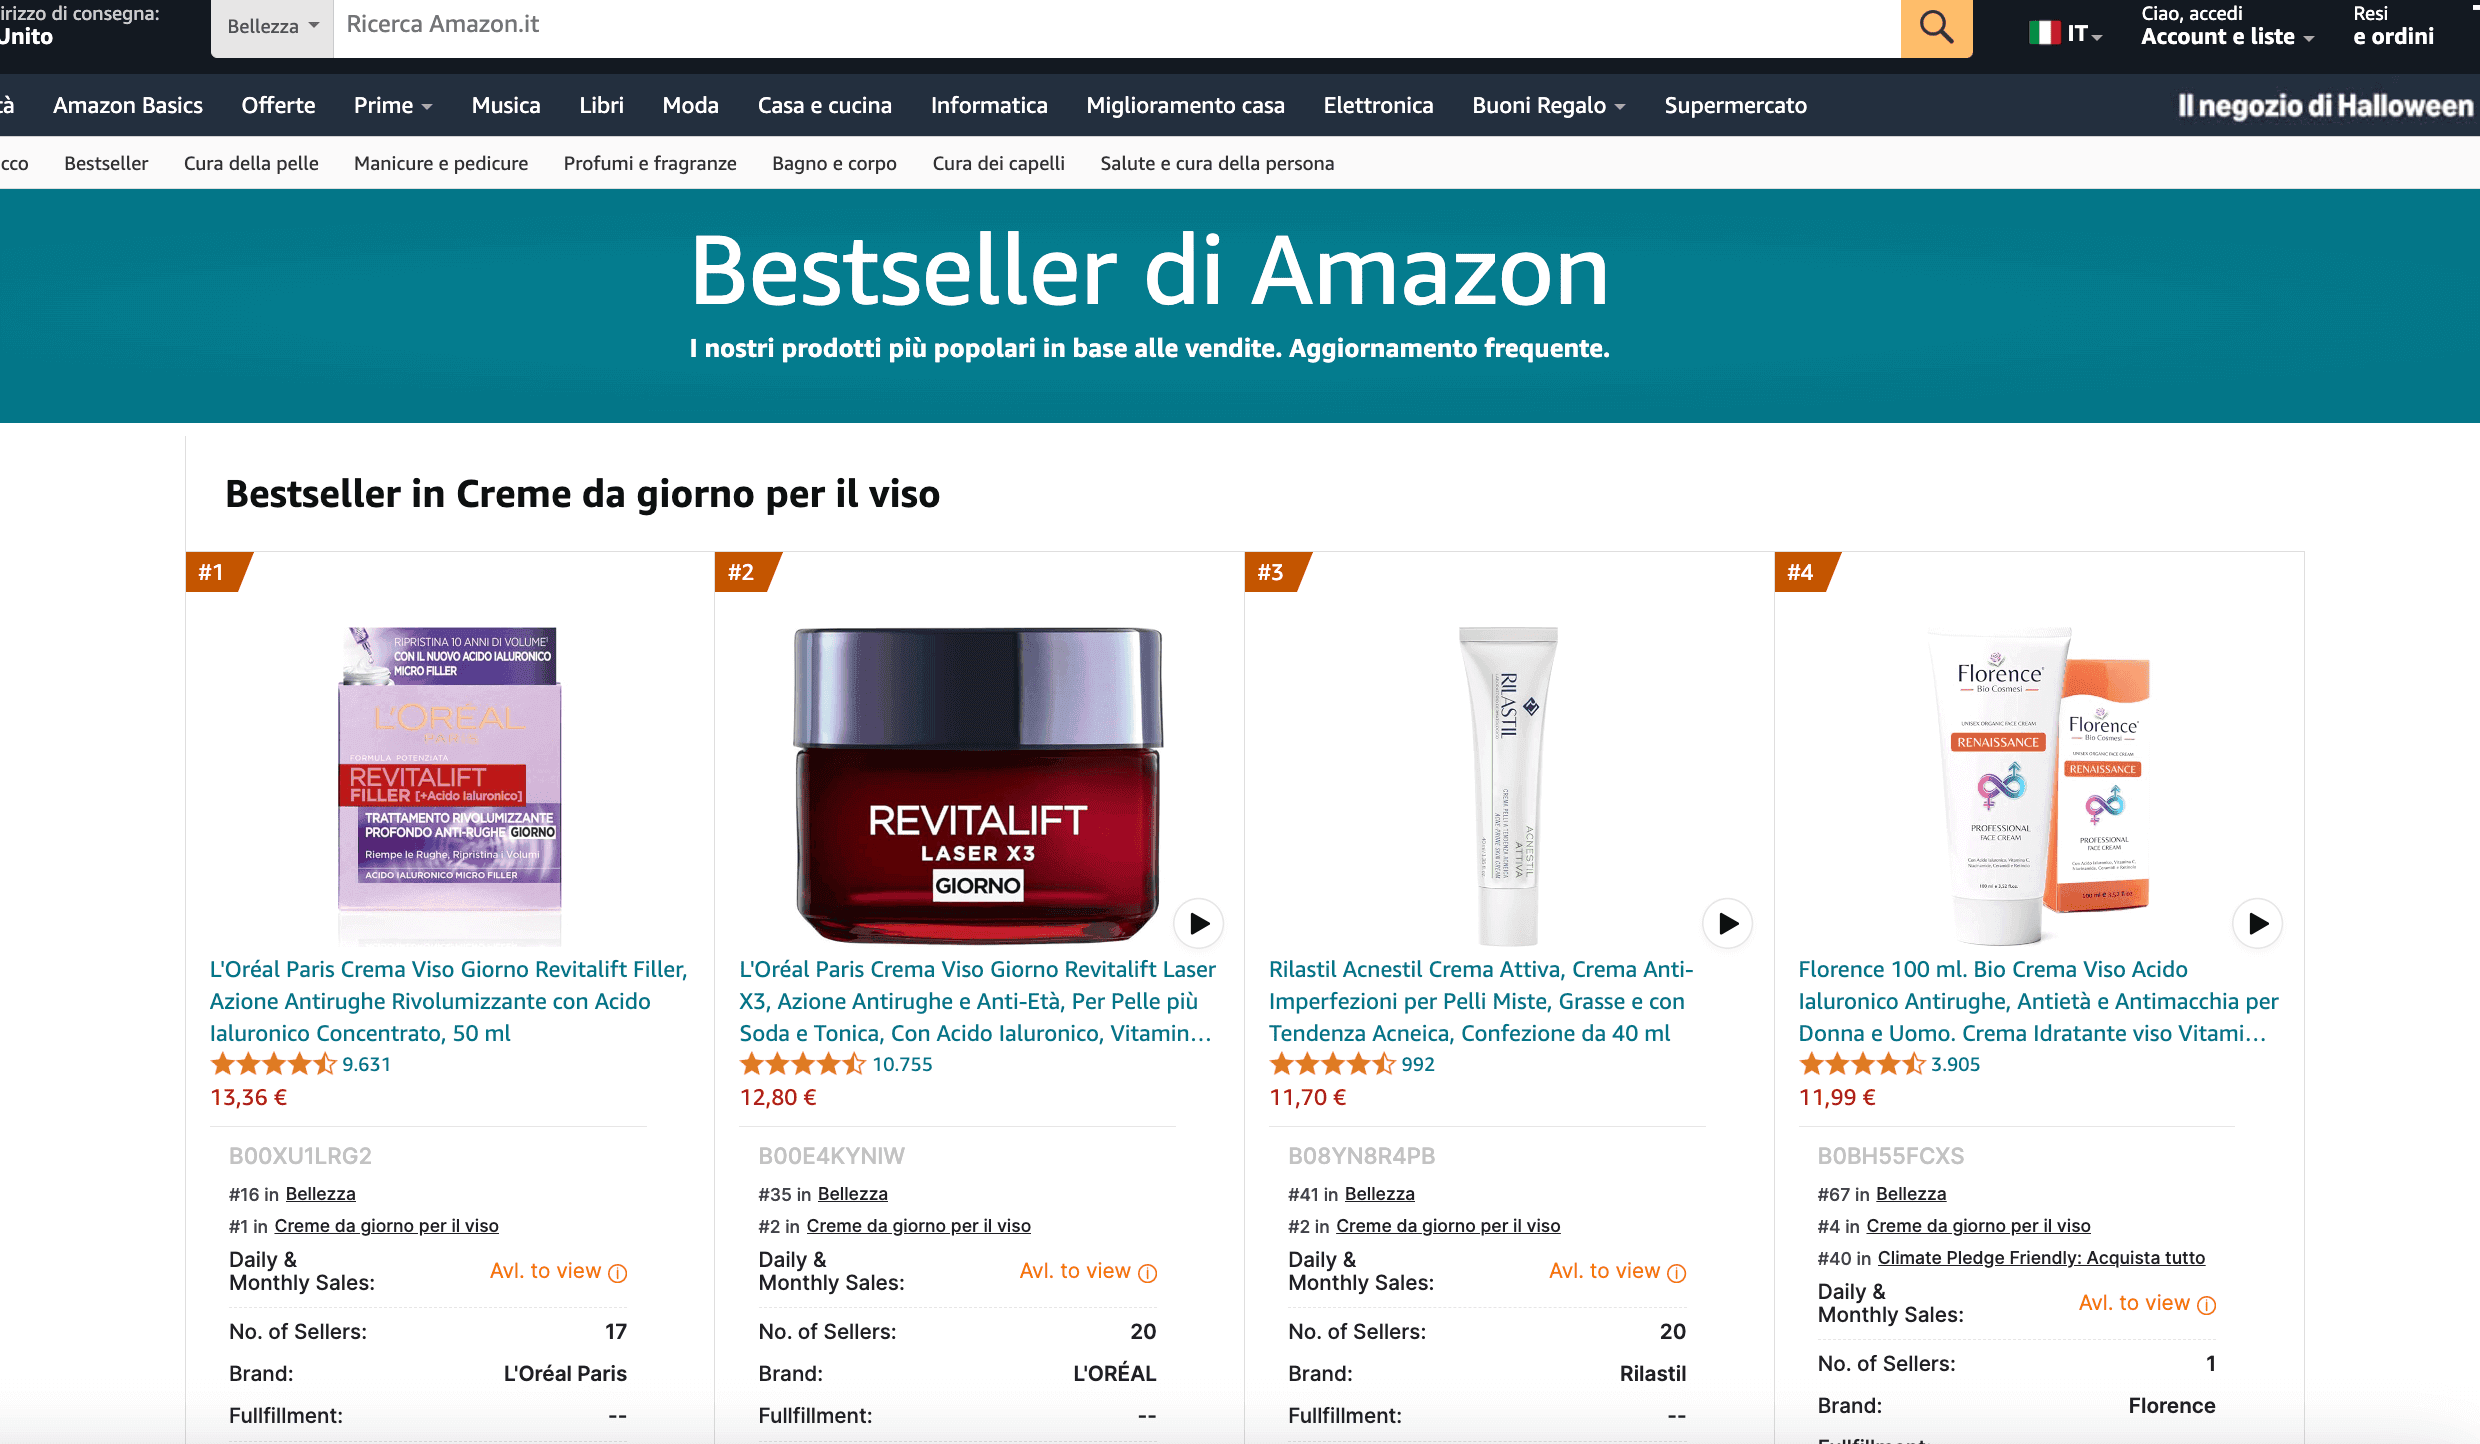Image resolution: width=2480 pixels, height=1444 pixels.
Task: Play the video for Revitalift Laser X3
Action: point(1199,923)
